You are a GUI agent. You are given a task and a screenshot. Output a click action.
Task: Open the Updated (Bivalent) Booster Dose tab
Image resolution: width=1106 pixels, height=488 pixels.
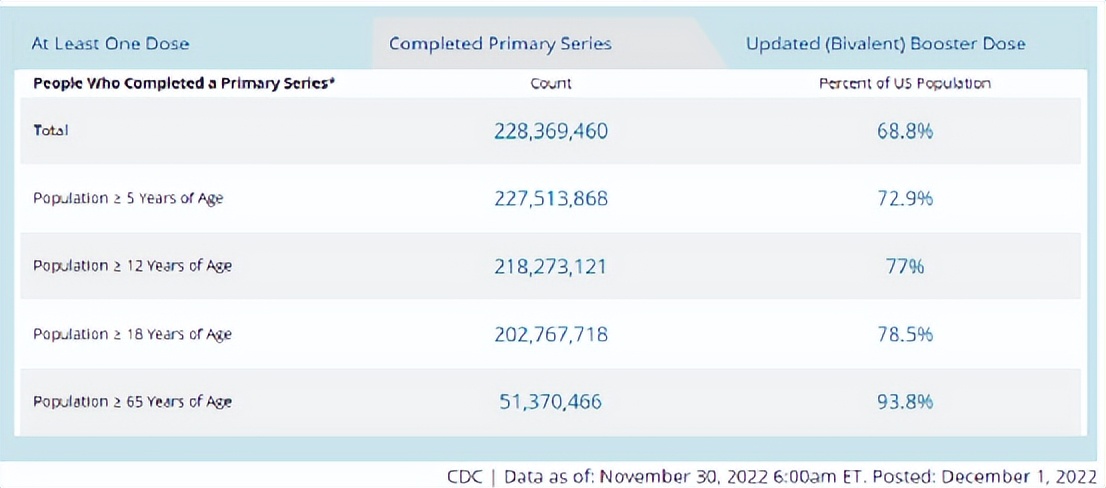(885, 44)
